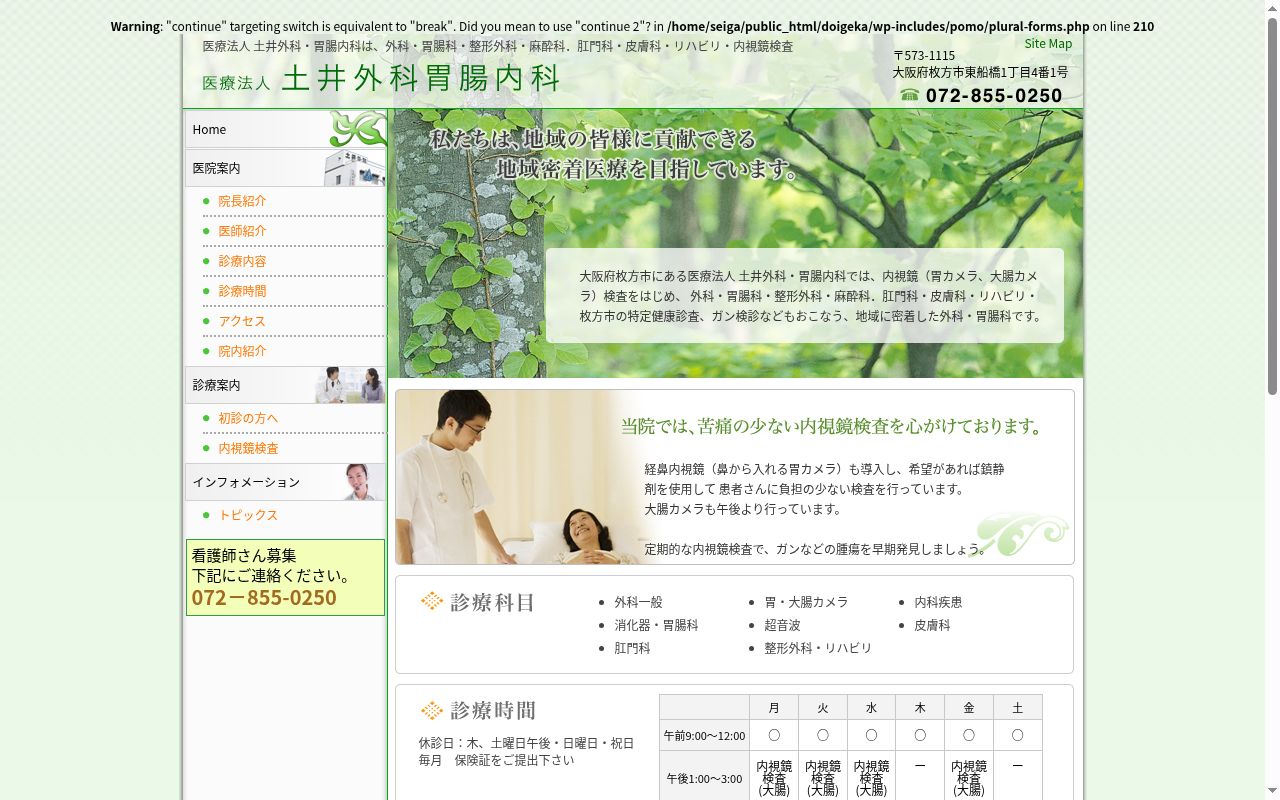Click the ornament icon beside 診療科目
This screenshot has height=800, width=1280.
432,601
